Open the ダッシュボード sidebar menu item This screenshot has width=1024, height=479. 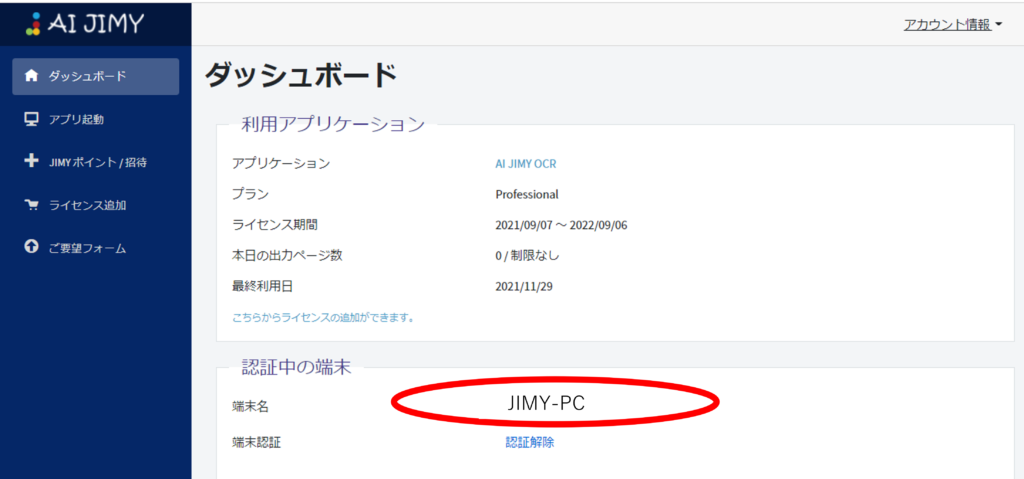click(x=95, y=76)
